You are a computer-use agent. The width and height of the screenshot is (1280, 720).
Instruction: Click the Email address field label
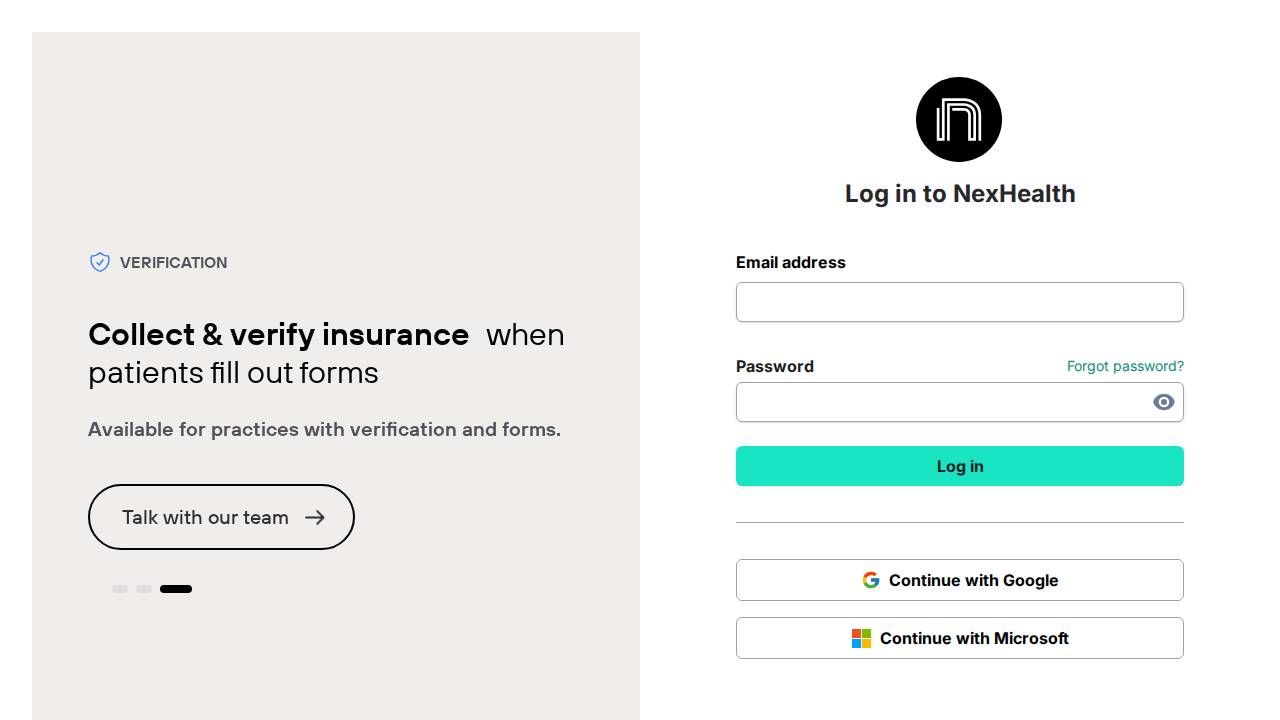pyautogui.click(x=791, y=262)
